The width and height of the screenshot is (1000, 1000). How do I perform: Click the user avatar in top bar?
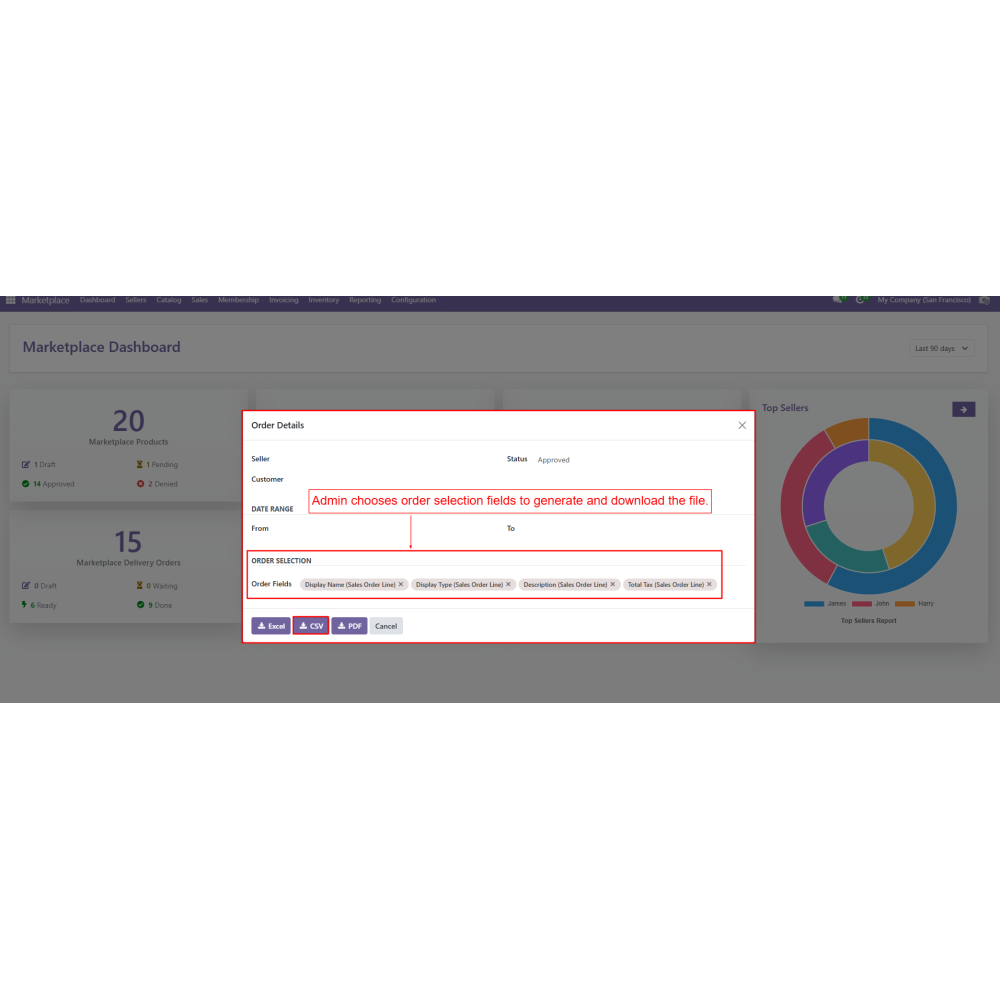pos(984,300)
